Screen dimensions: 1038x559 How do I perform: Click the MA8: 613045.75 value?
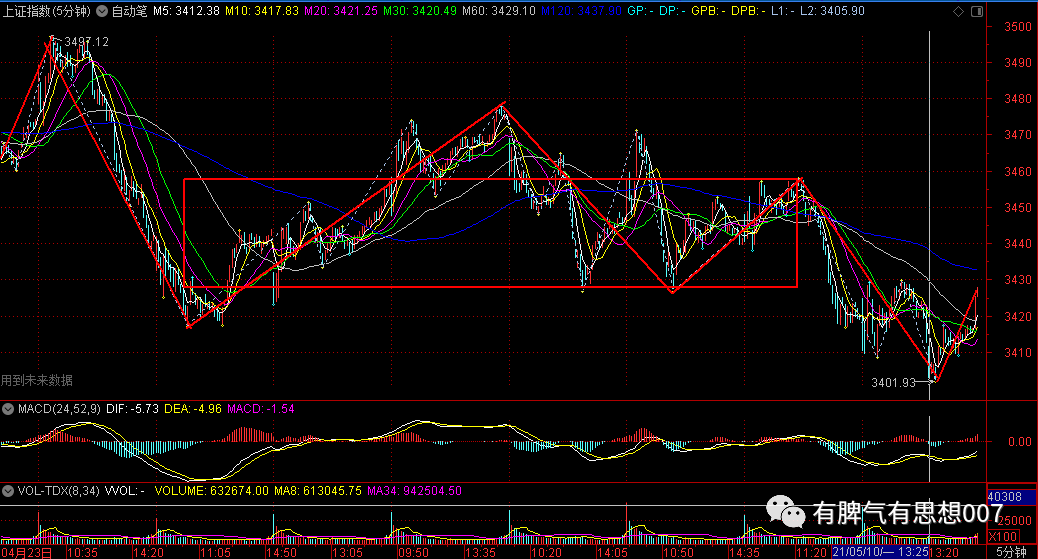318,491
